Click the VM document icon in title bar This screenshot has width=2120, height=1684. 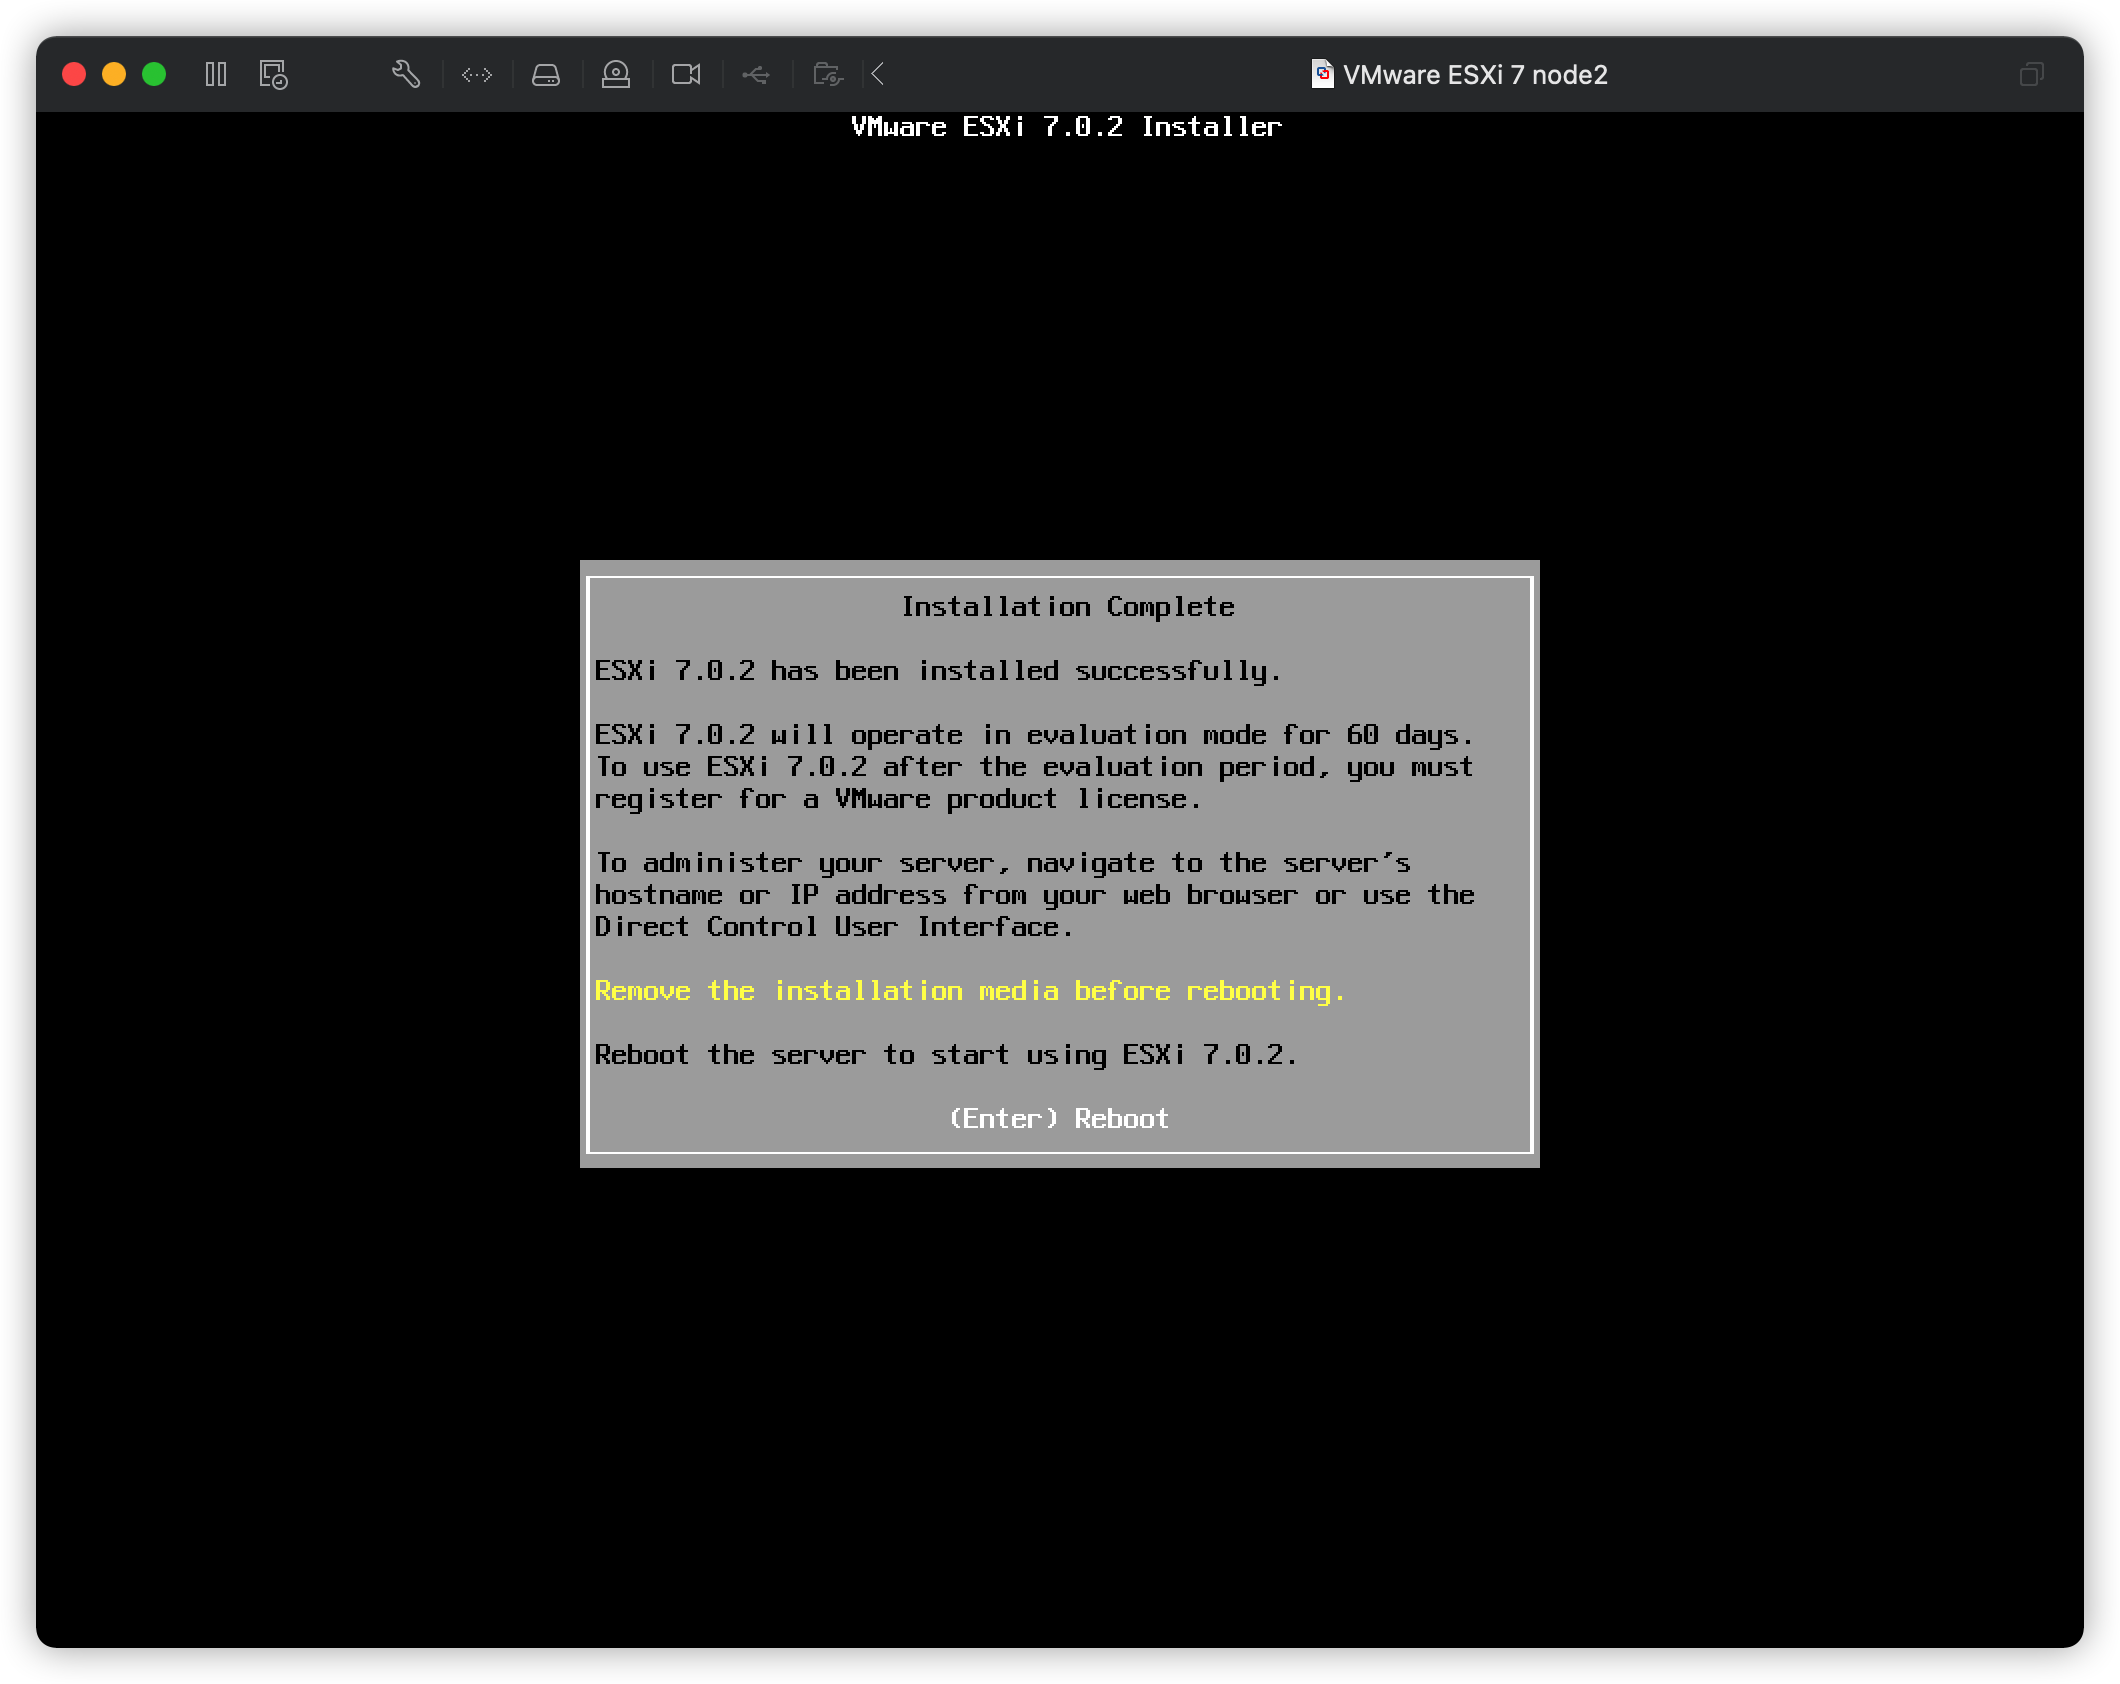coord(1321,74)
